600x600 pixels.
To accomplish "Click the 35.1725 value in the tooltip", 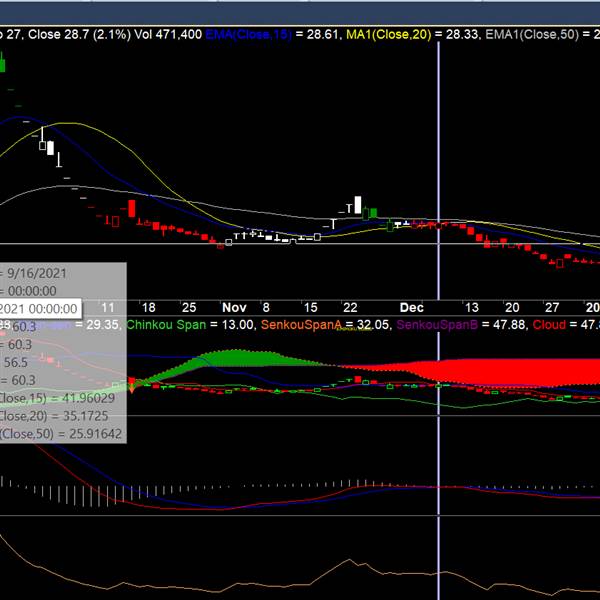I will 85,416.
